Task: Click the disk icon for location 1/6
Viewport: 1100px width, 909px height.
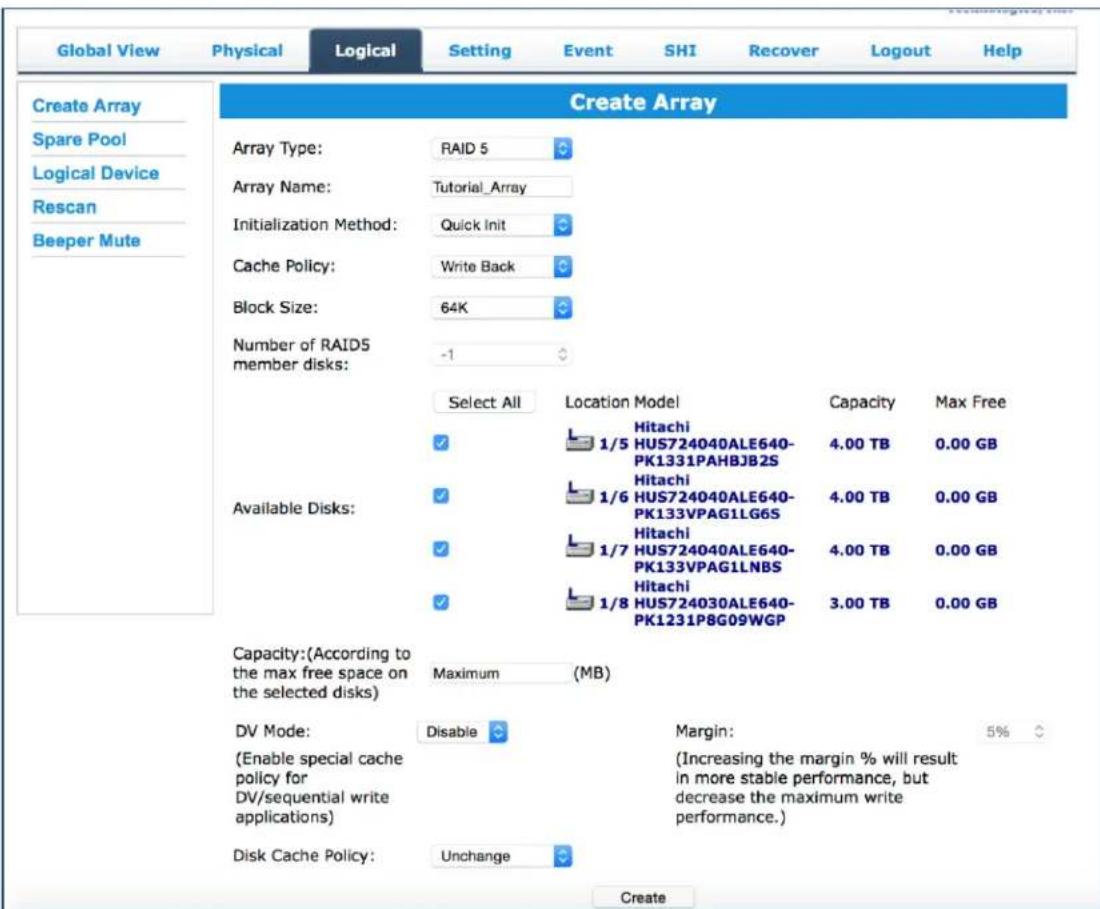Action: pos(579,494)
